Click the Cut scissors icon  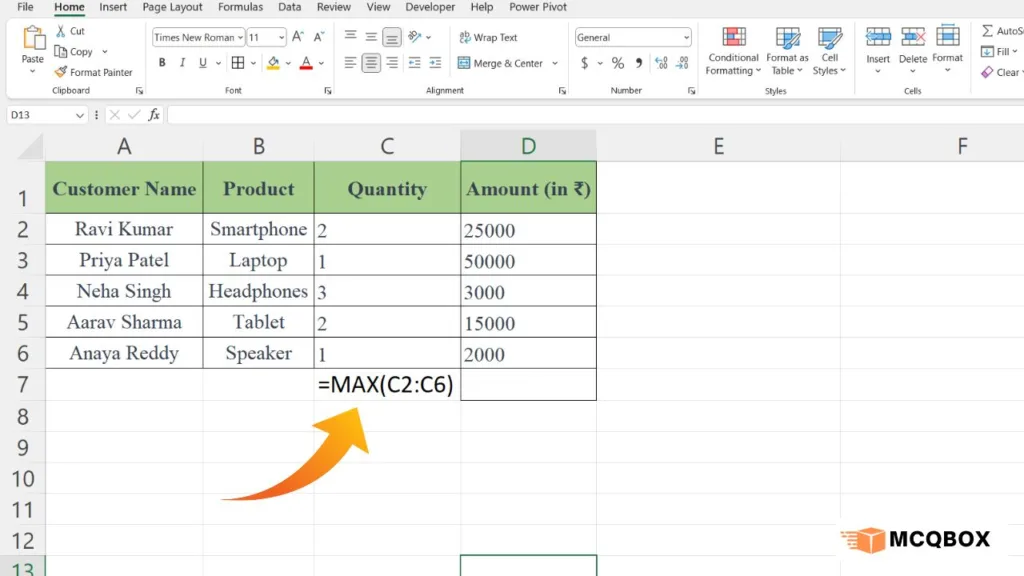[x=61, y=31]
